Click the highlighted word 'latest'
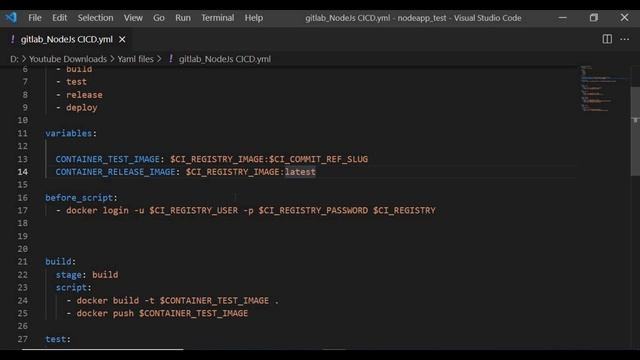The height and width of the screenshot is (360, 640). point(300,172)
